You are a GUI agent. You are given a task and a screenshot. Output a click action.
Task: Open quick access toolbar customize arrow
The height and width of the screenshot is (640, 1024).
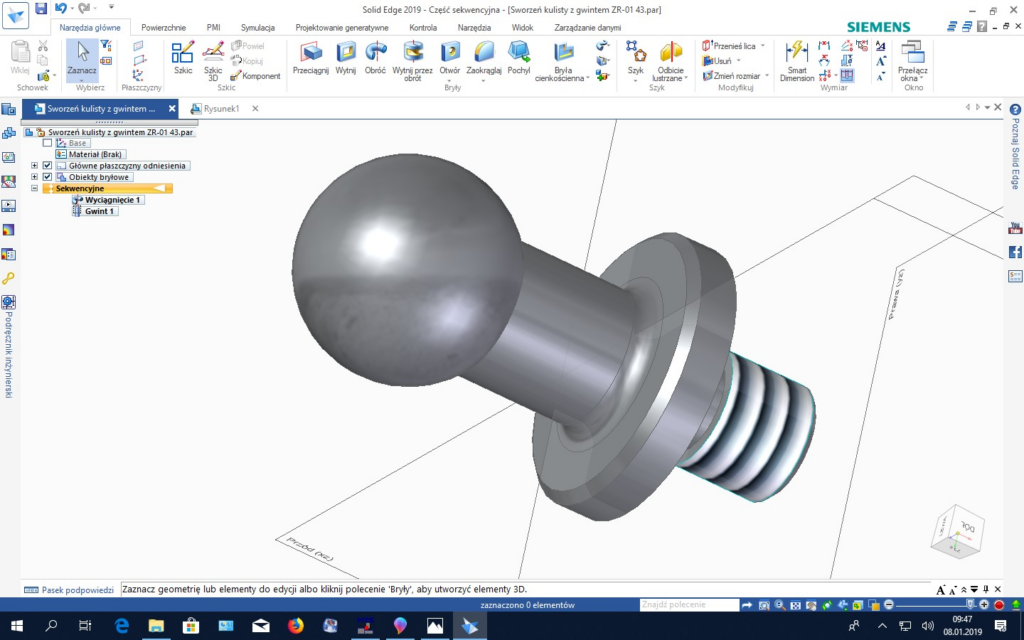(111, 7)
